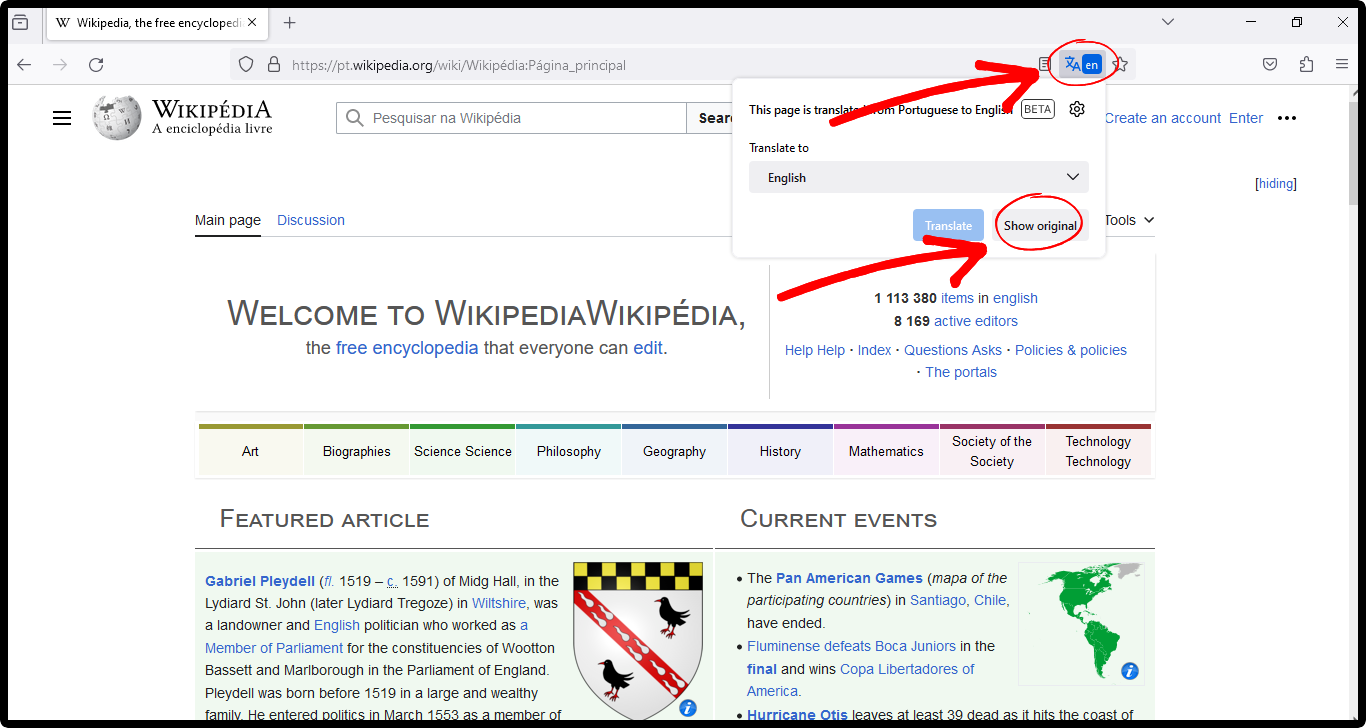Click the Wikipedia search field
The width and height of the screenshot is (1366, 728).
tap(511, 118)
